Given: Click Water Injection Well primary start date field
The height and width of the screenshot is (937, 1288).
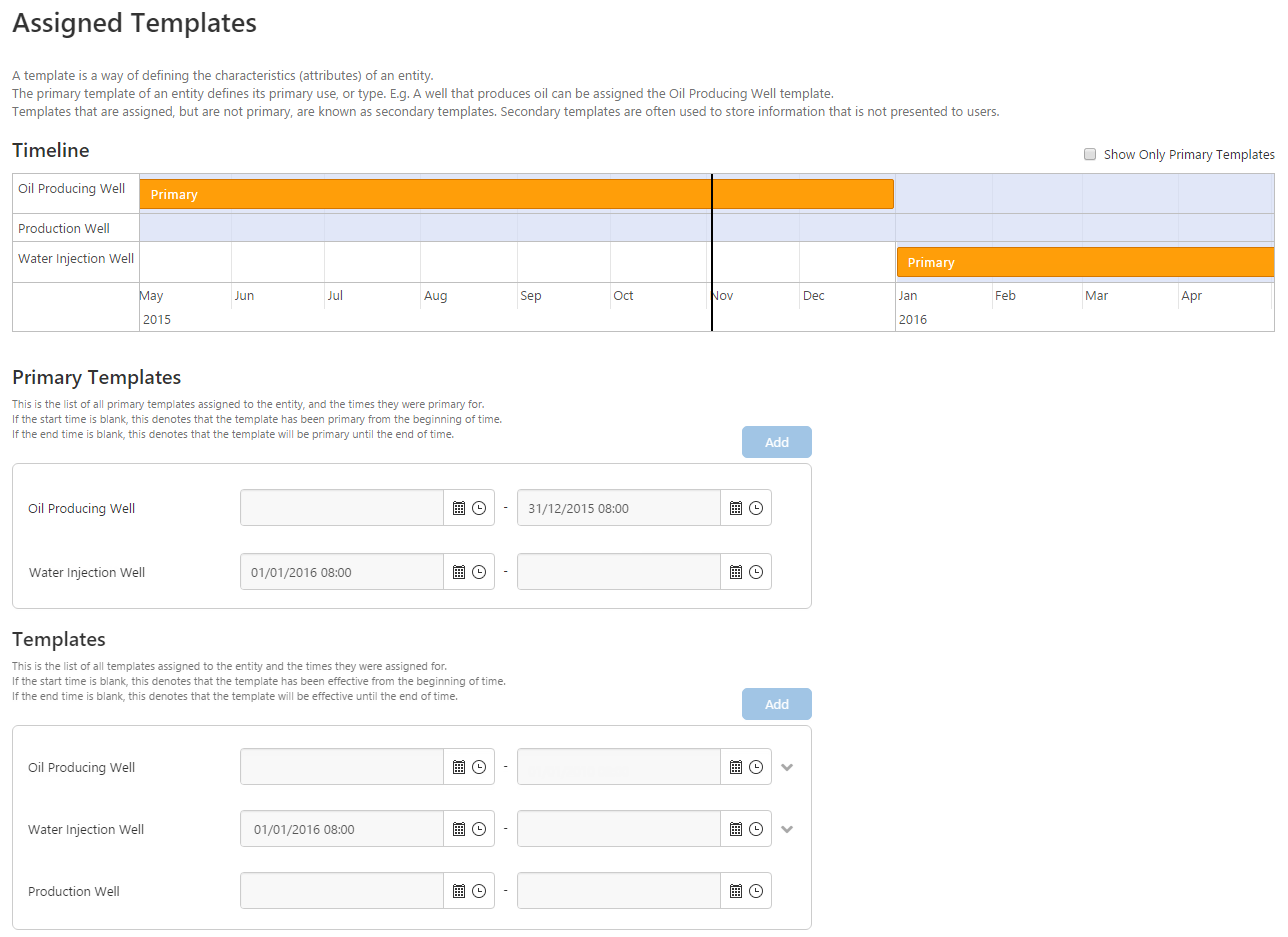Looking at the screenshot, I should [x=342, y=572].
